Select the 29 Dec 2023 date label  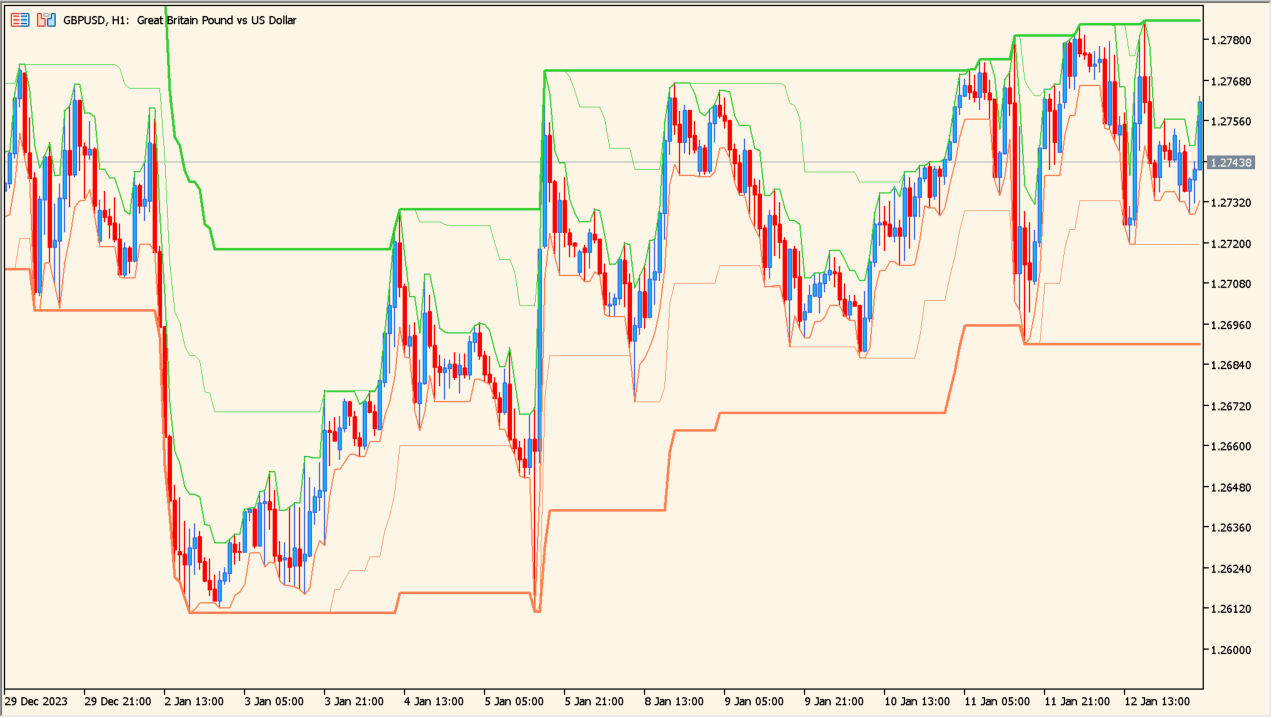(35, 700)
